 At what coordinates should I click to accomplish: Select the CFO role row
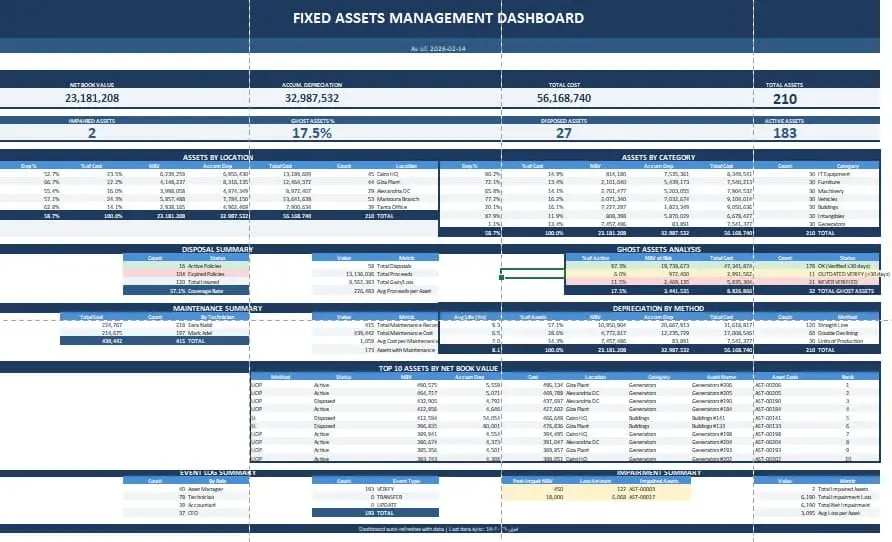pos(186,512)
